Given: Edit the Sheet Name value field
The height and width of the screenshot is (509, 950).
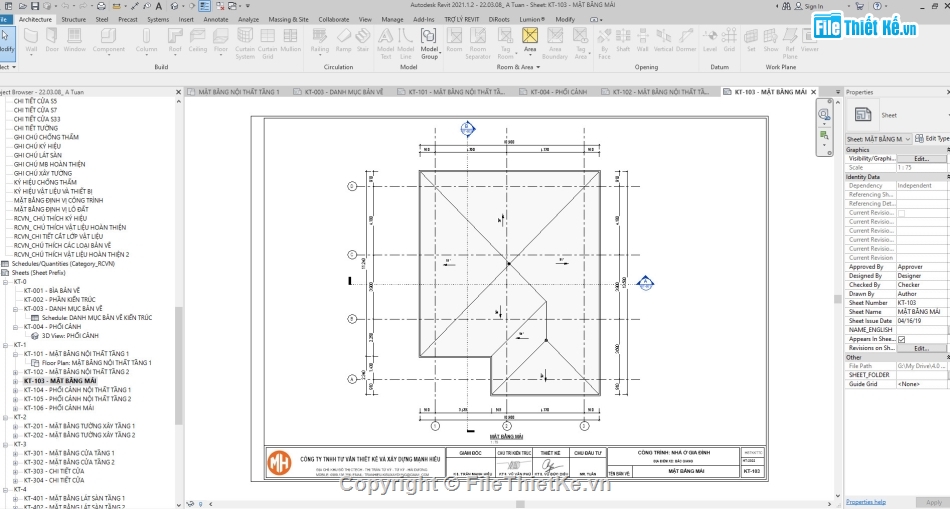Looking at the screenshot, I should click(x=922, y=312).
